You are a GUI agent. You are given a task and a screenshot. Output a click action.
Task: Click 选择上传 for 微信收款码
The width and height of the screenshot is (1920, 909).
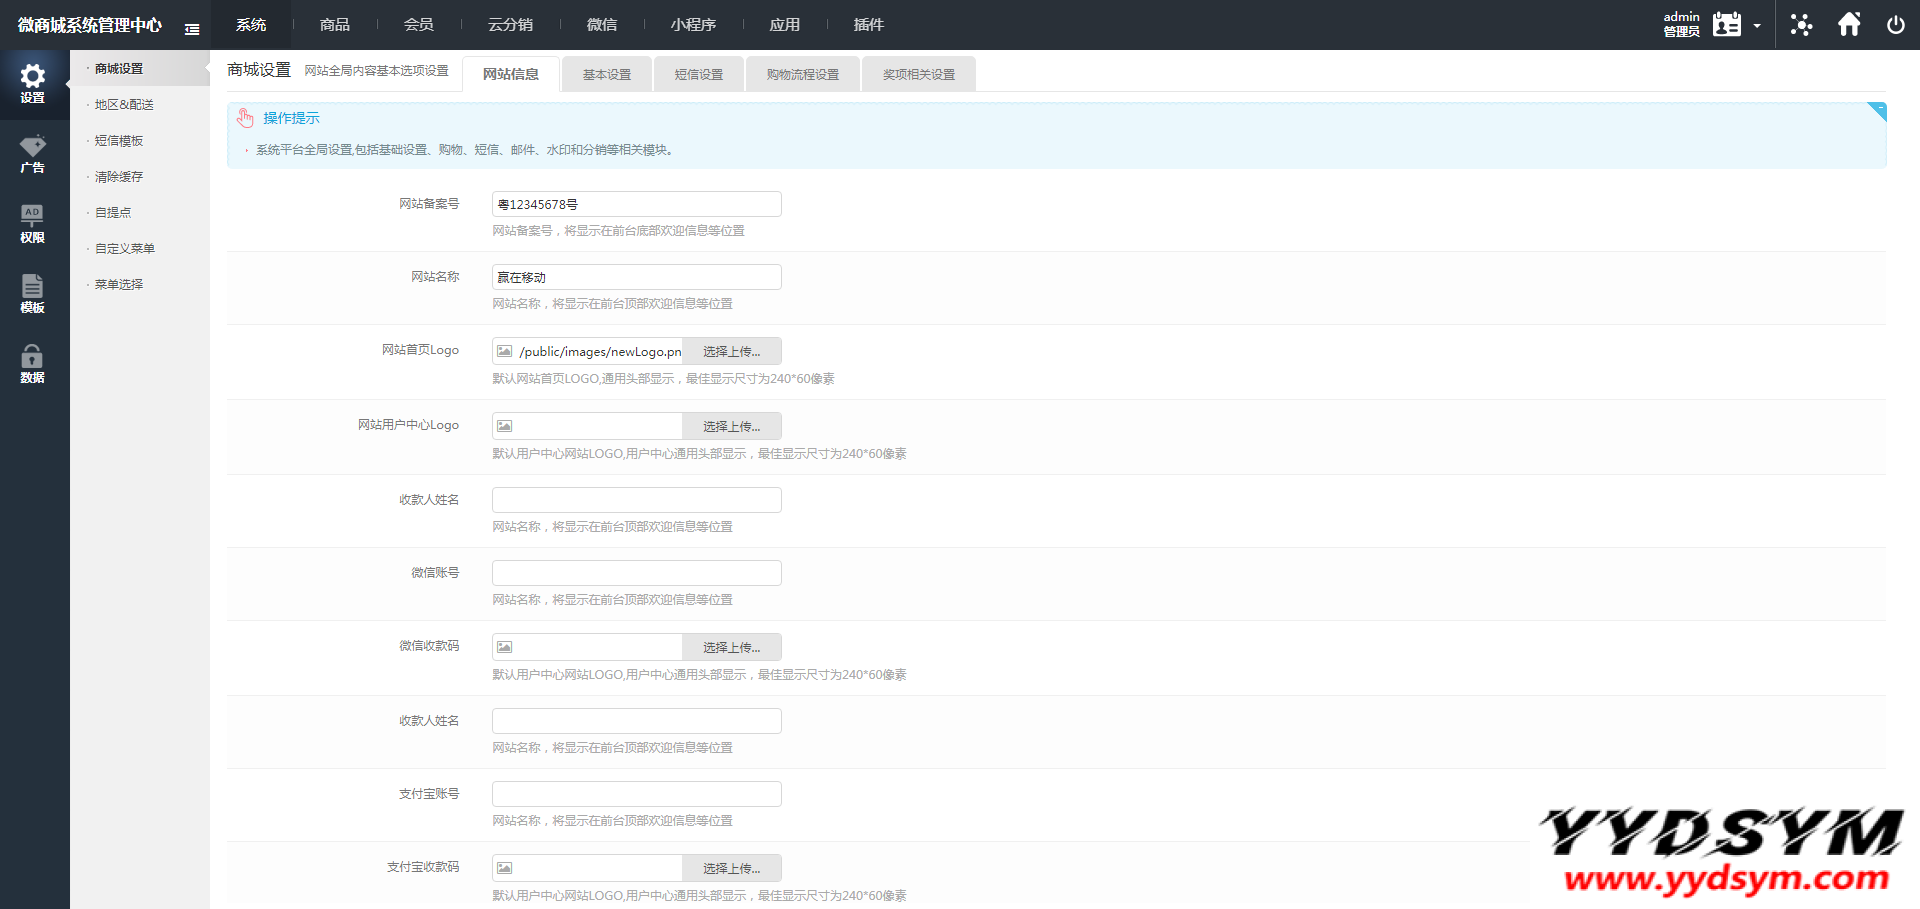731,647
